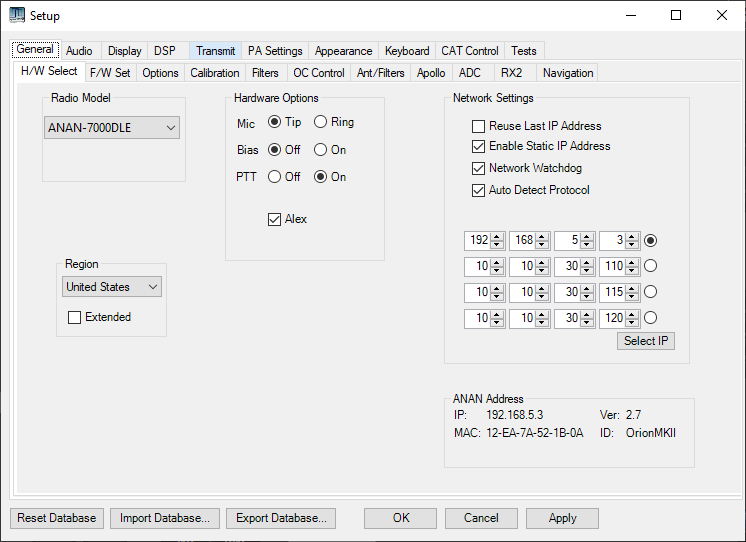Open the F/W Set sub-tab
Screen dimensions: 746x542
tap(110, 73)
